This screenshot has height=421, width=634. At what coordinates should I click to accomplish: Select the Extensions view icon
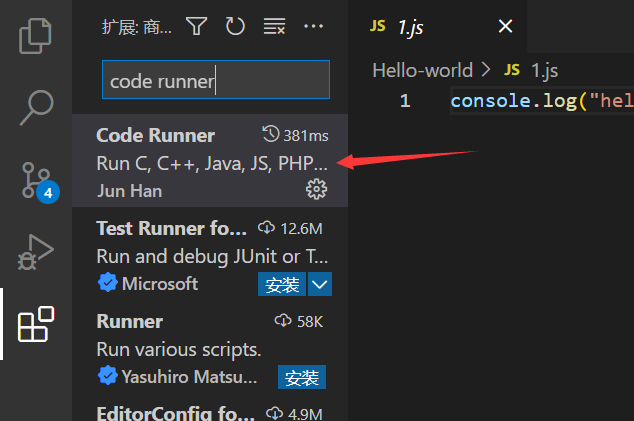[36, 324]
